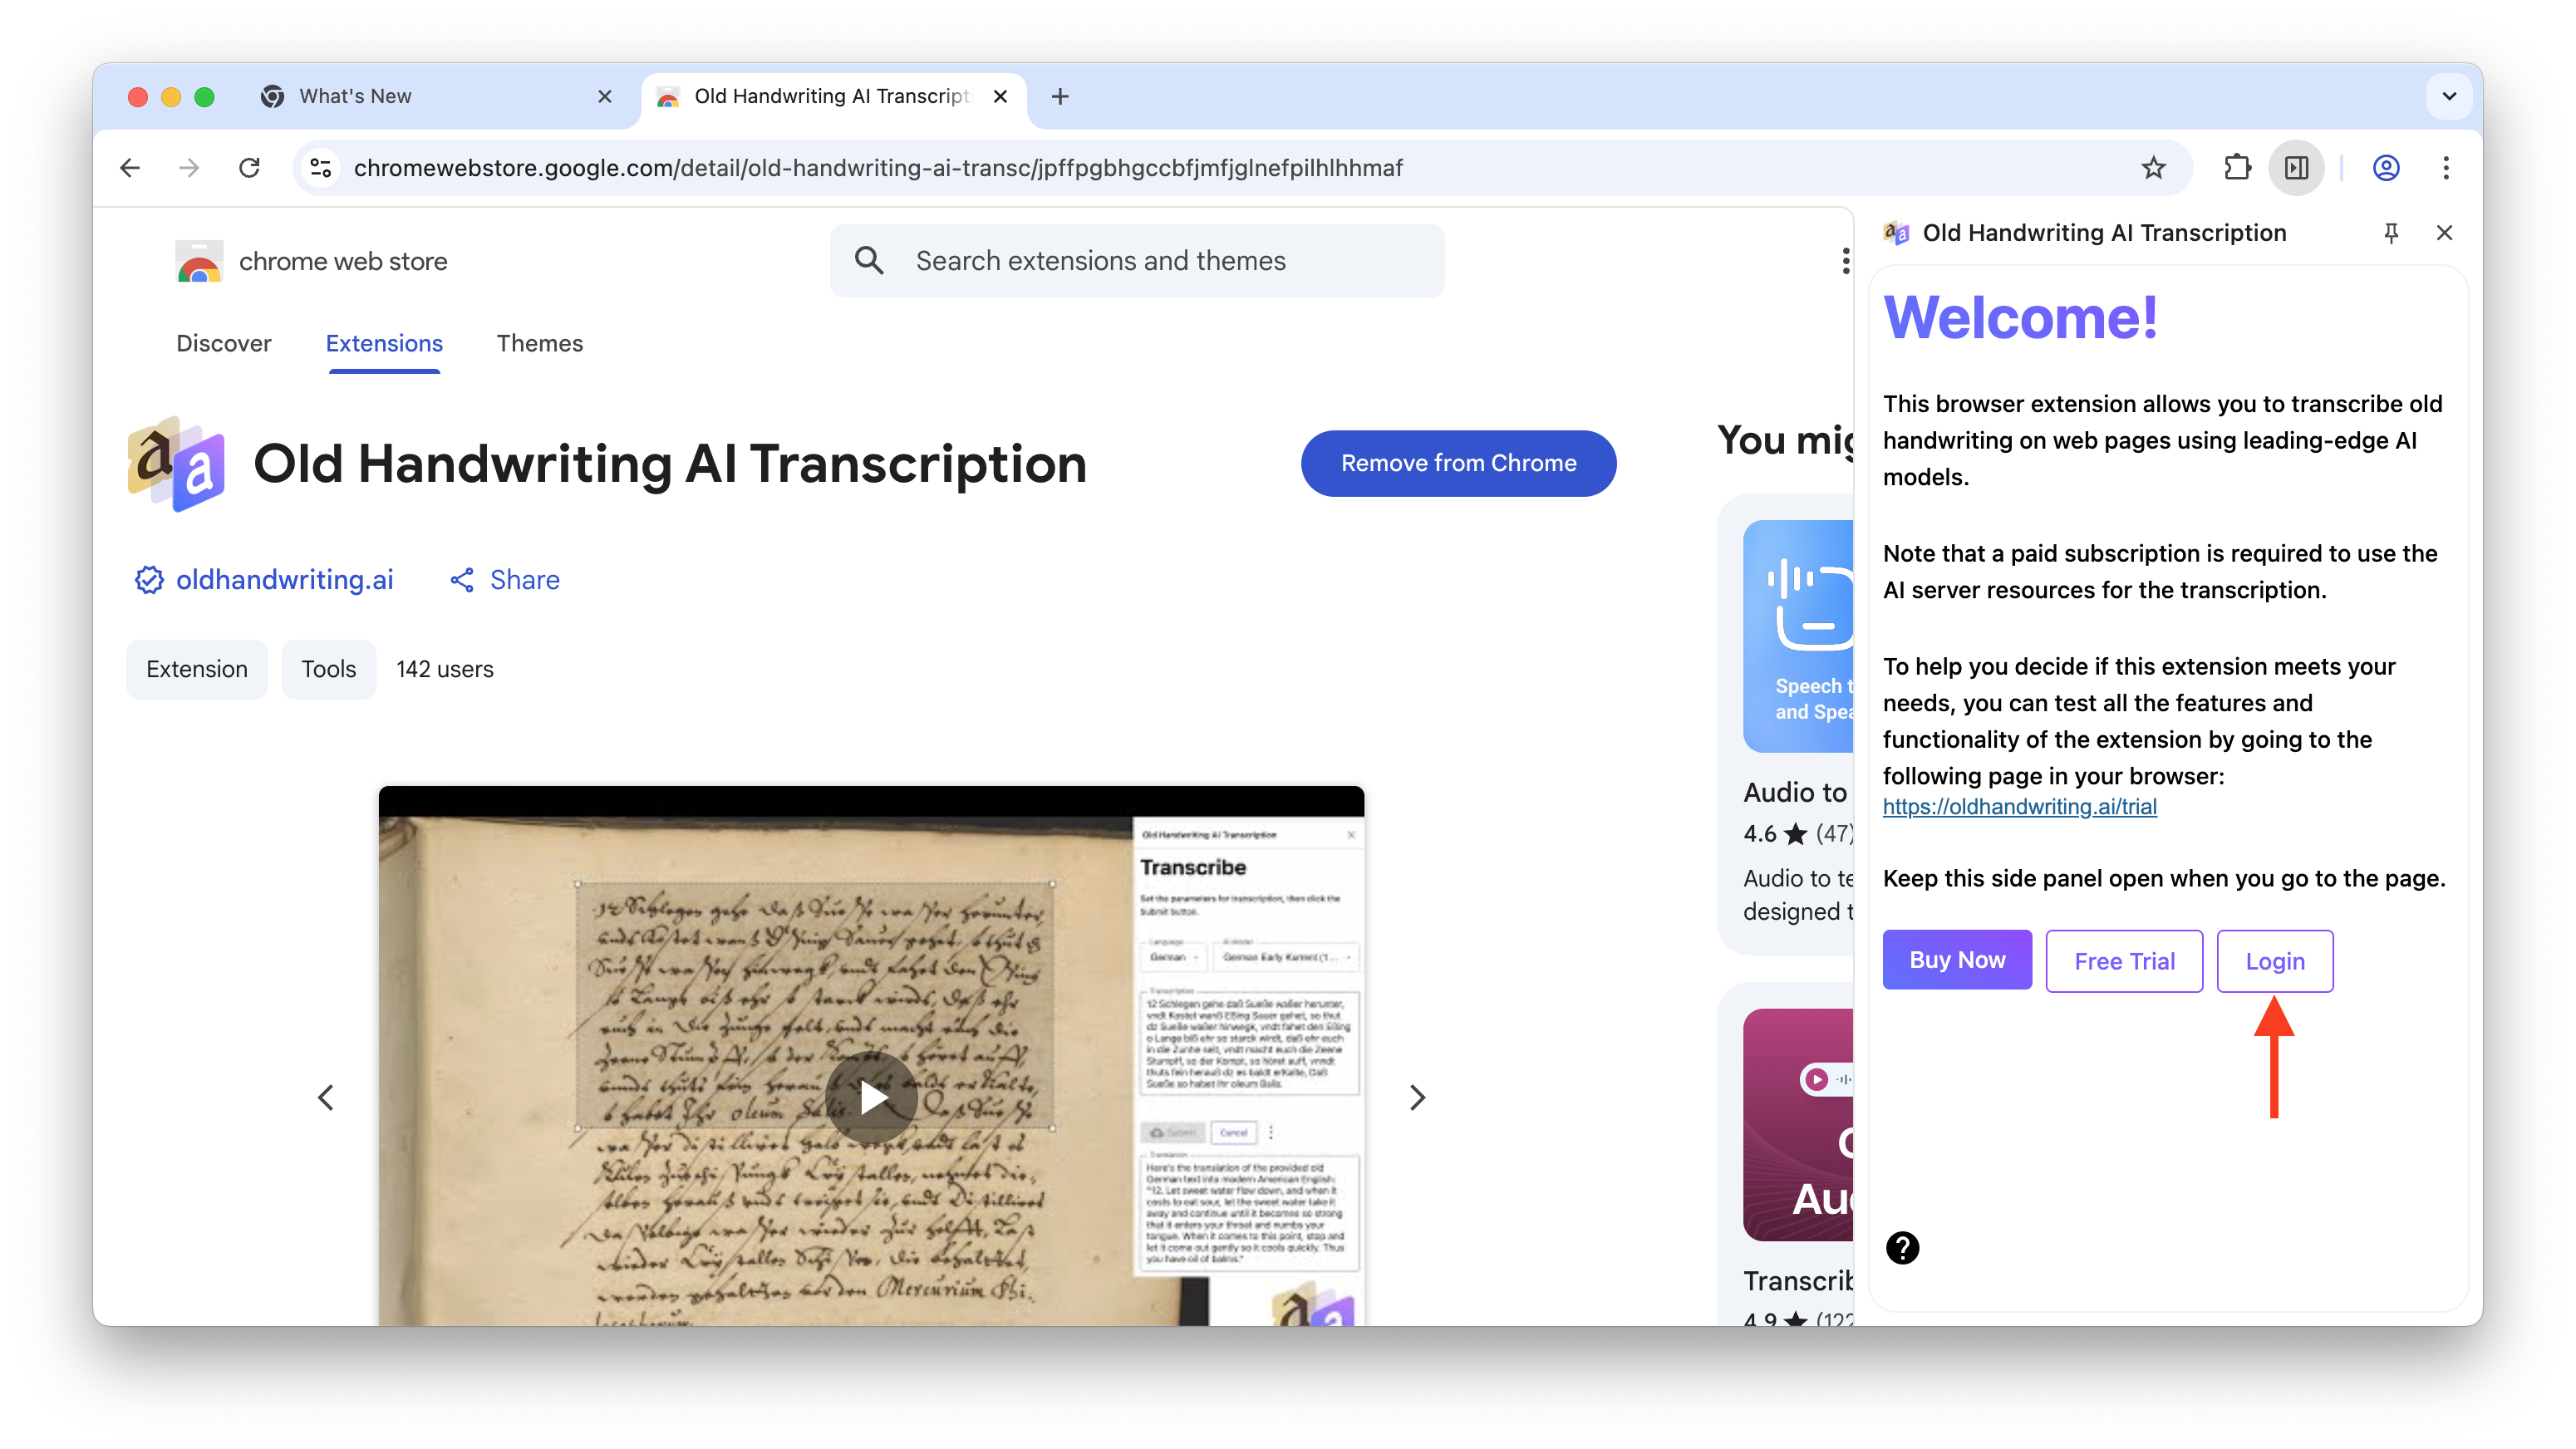Expand the tab search dropdown arrow
This screenshot has height=1449, width=2576.
[x=2449, y=96]
